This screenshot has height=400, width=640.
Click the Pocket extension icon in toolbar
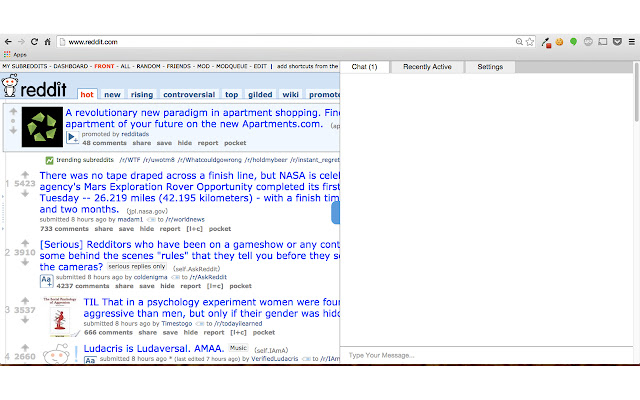click(617, 41)
